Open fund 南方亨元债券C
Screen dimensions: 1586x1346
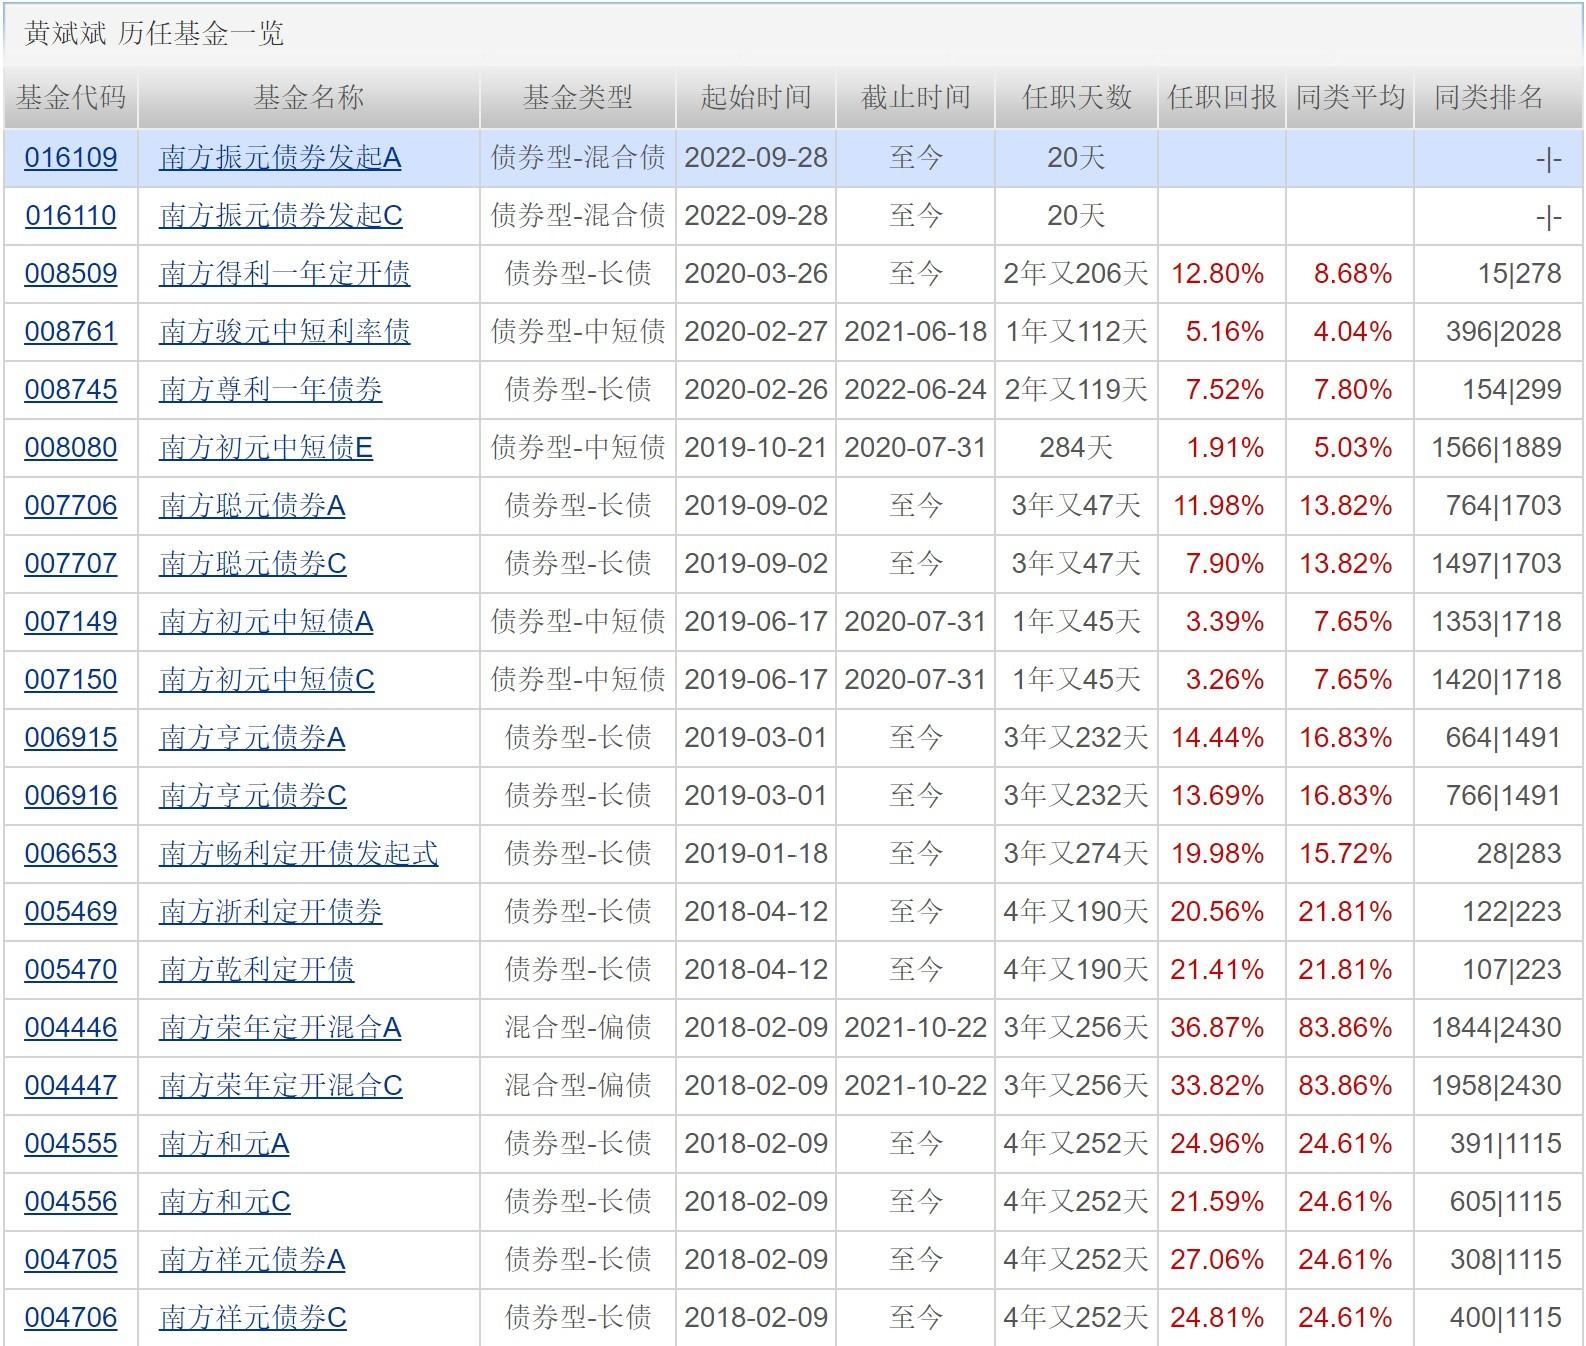point(253,796)
